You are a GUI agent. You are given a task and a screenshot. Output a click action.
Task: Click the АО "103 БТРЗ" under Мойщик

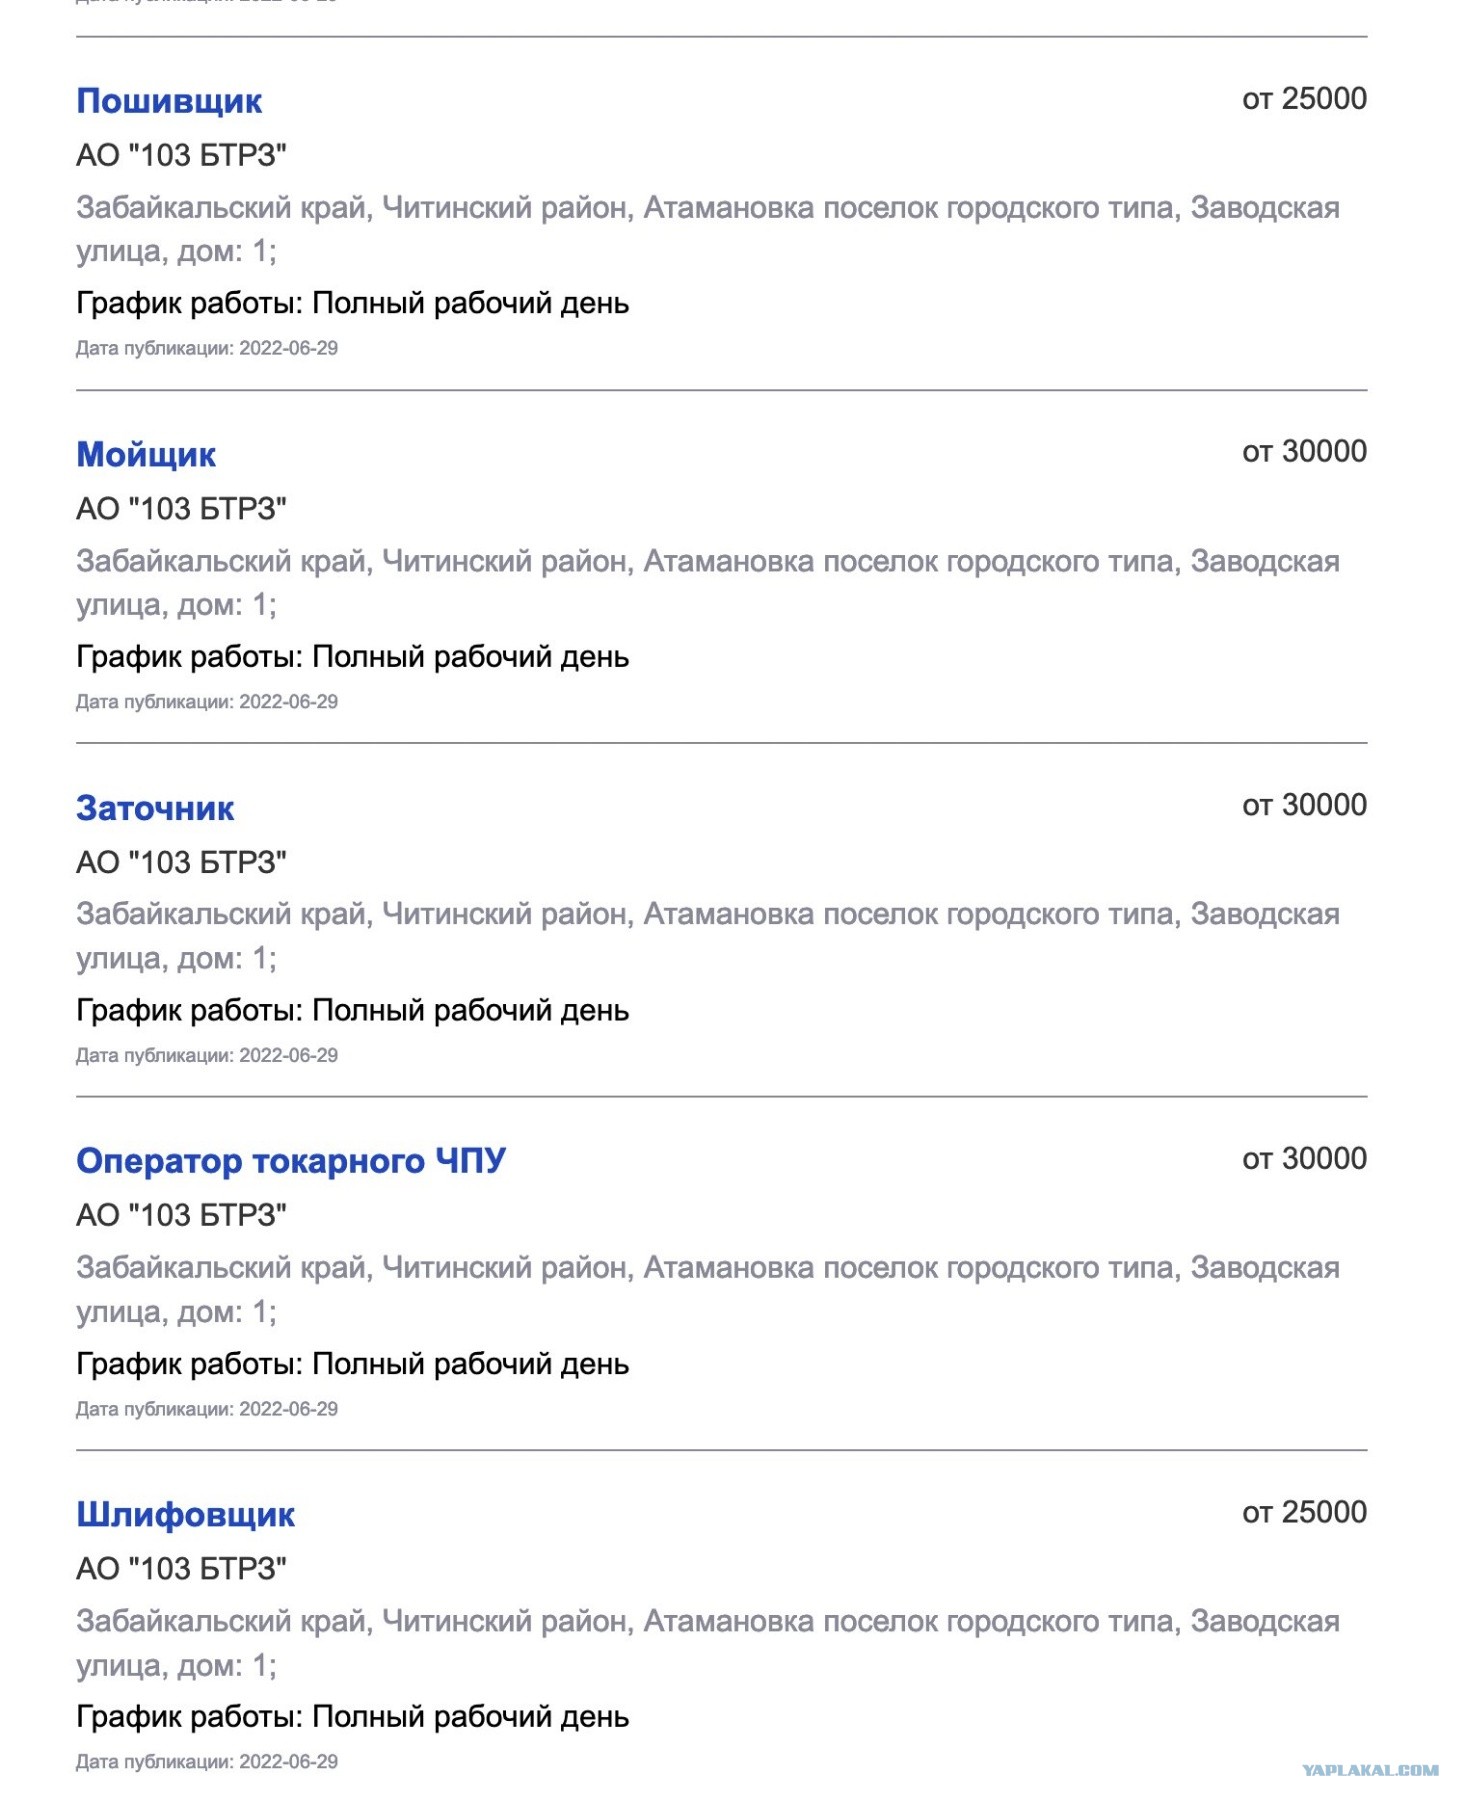click(181, 508)
